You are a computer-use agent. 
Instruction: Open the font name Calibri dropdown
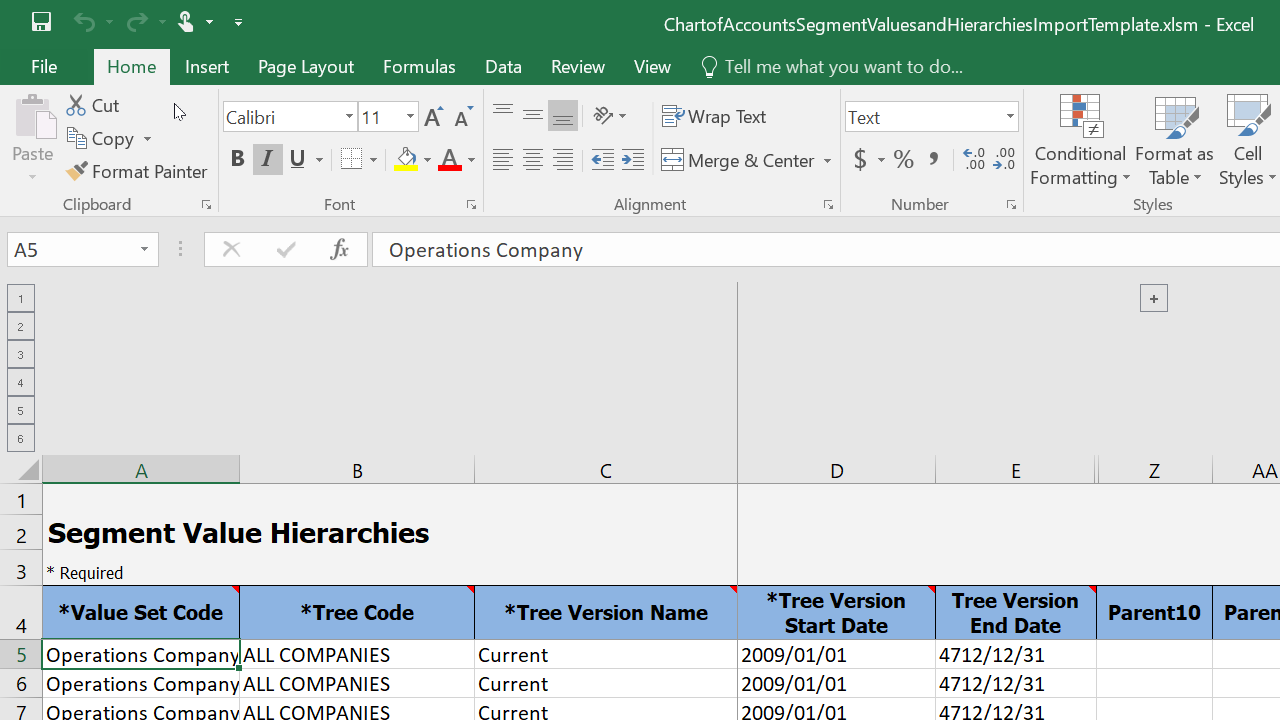click(x=349, y=117)
